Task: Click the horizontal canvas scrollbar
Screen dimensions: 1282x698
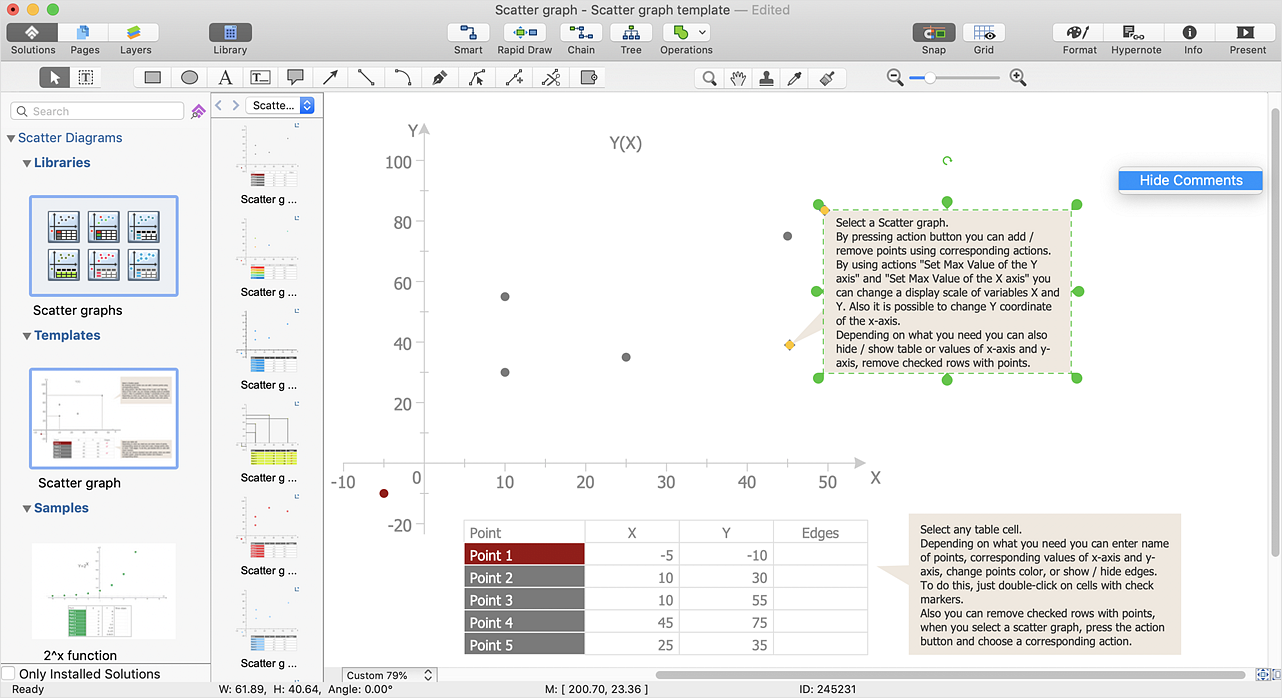Action: pos(951,675)
